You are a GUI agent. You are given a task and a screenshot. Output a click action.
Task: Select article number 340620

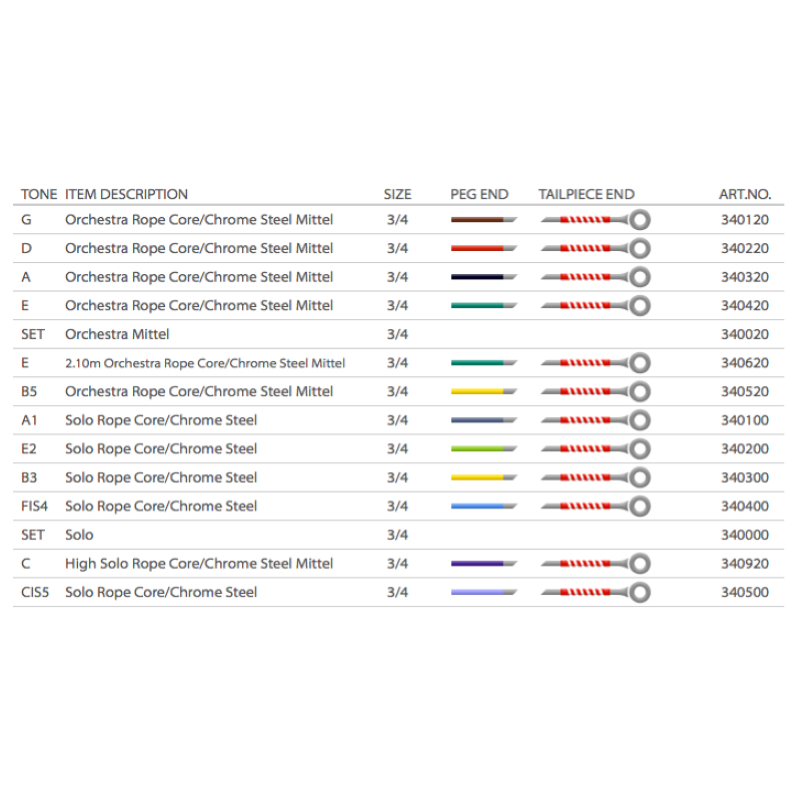pyautogui.click(x=745, y=363)
